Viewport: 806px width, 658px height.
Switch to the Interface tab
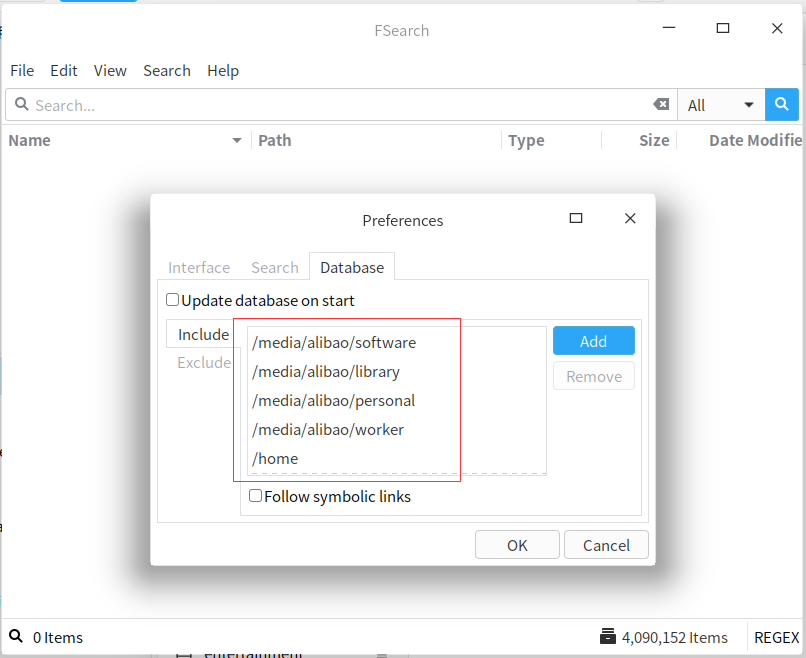pyautogui.click(x=199, y=267)
